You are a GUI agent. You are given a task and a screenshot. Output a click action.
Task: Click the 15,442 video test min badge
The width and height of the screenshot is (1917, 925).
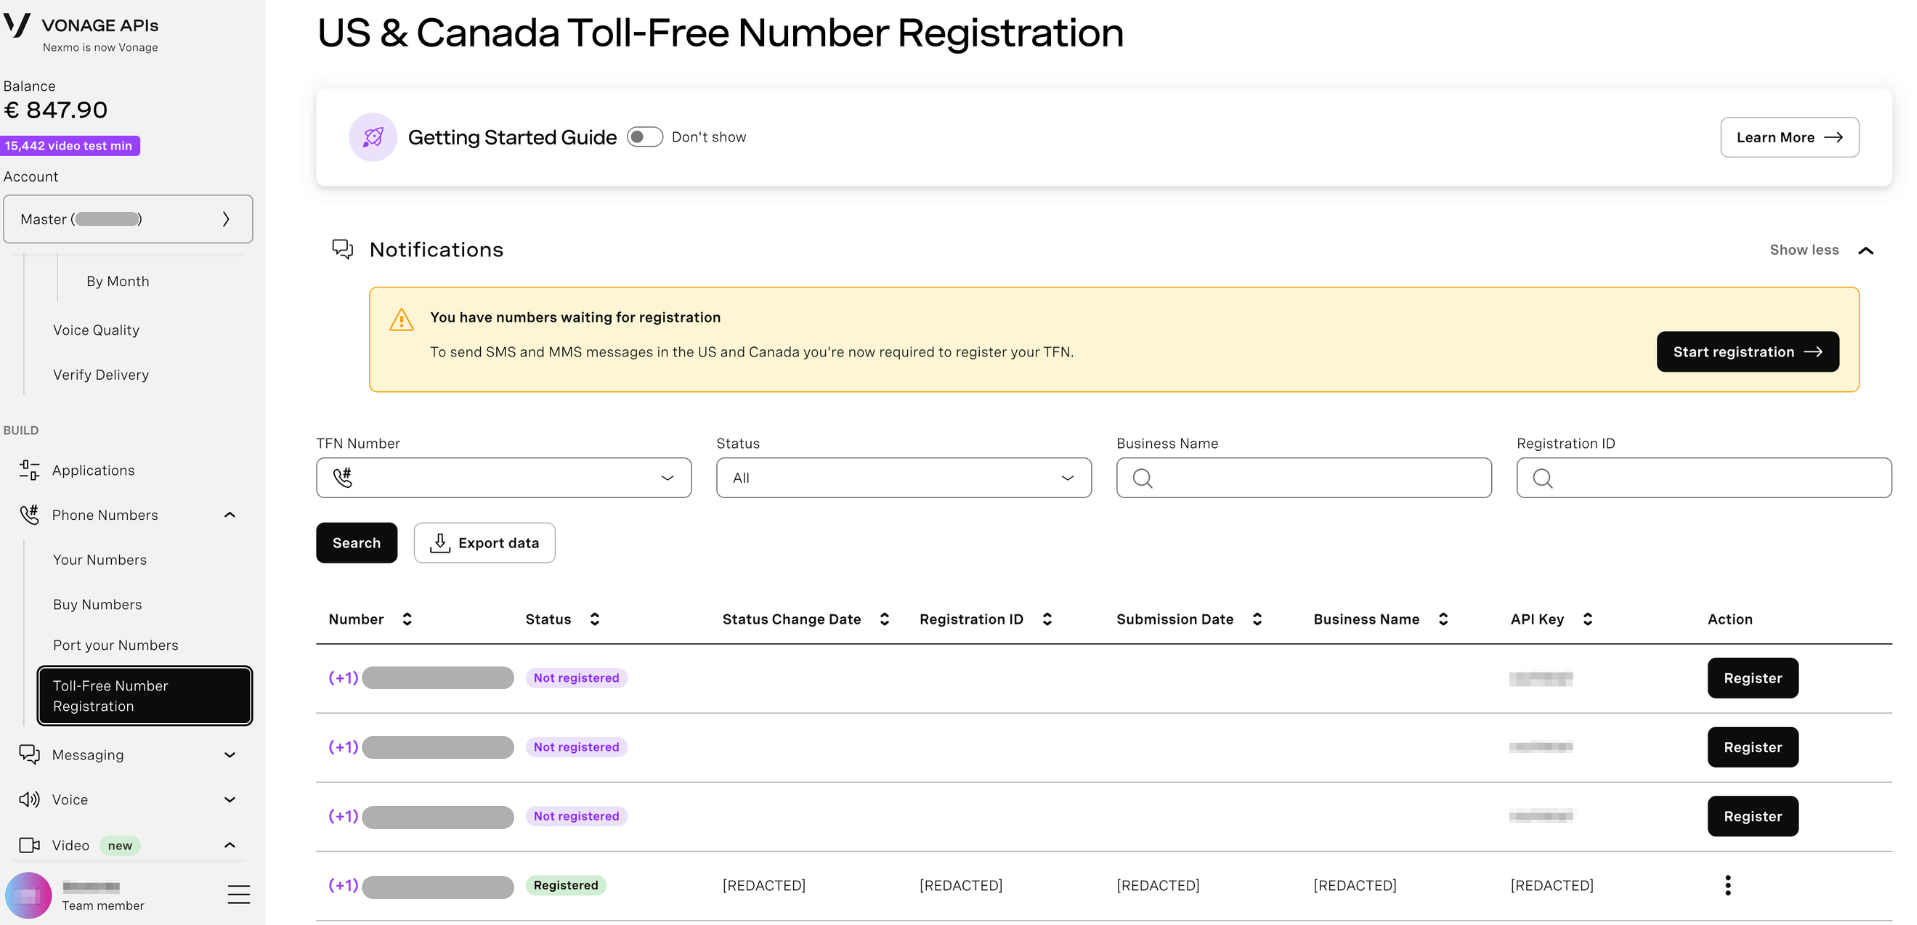pyautogui.click(x=70, y=146)
